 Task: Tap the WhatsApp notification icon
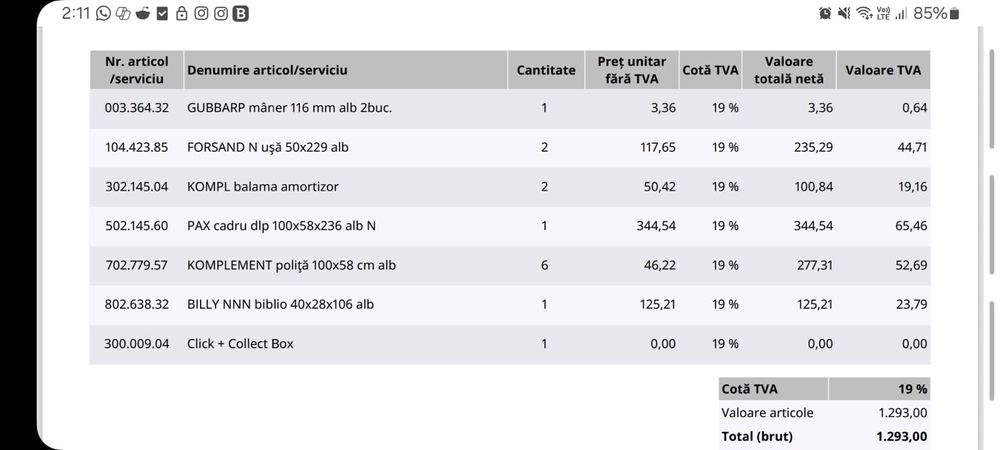(103, 14)
